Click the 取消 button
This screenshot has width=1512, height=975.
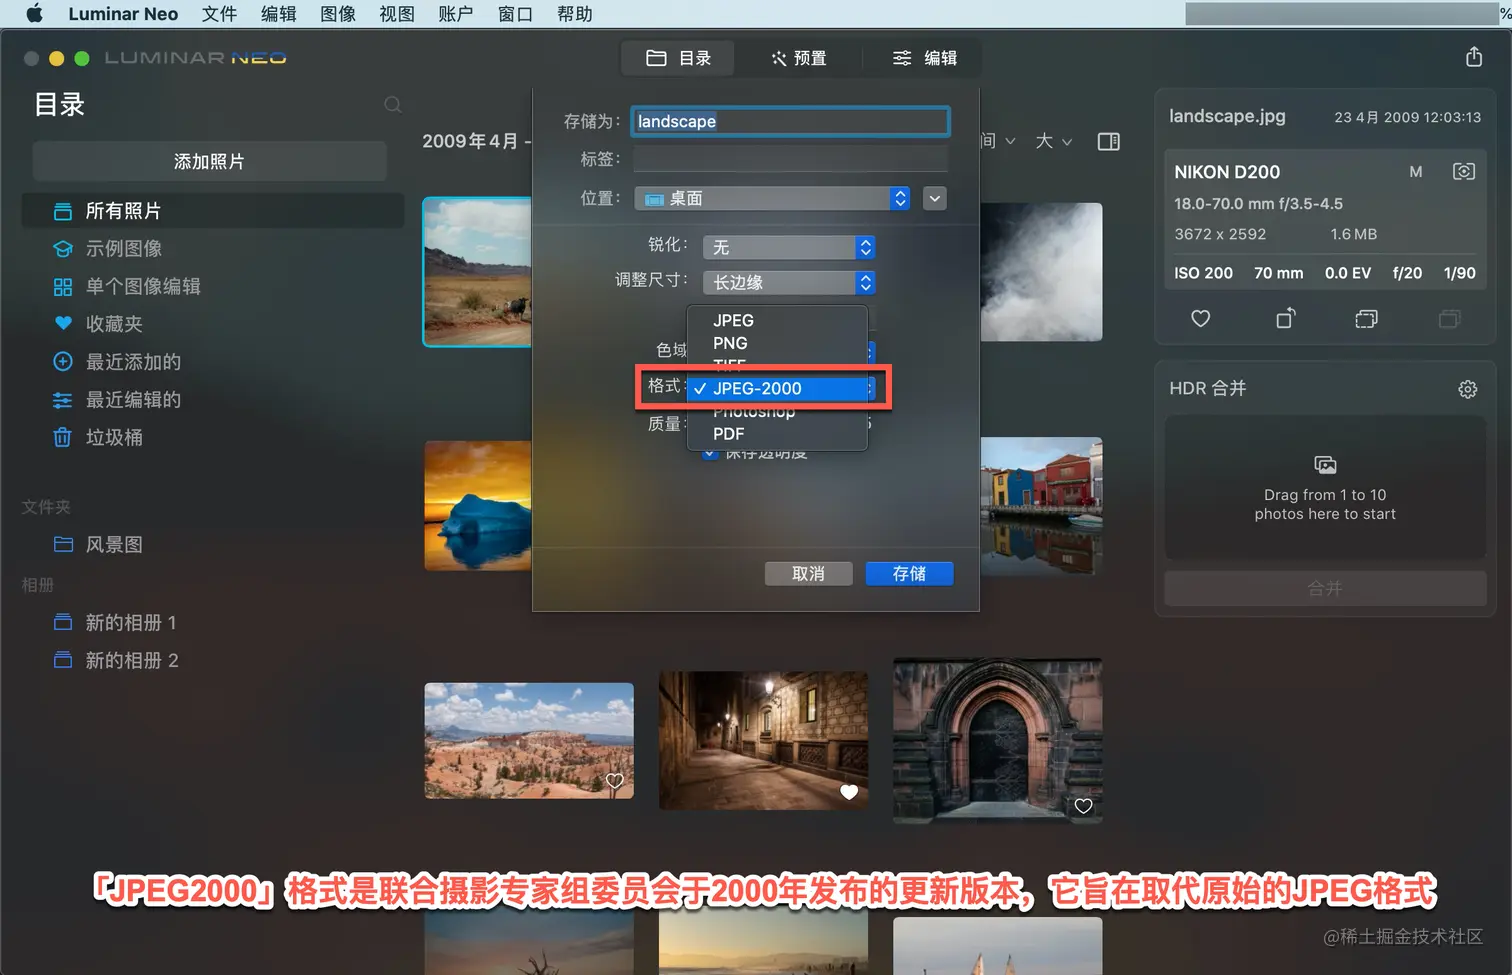pos(808,573)
